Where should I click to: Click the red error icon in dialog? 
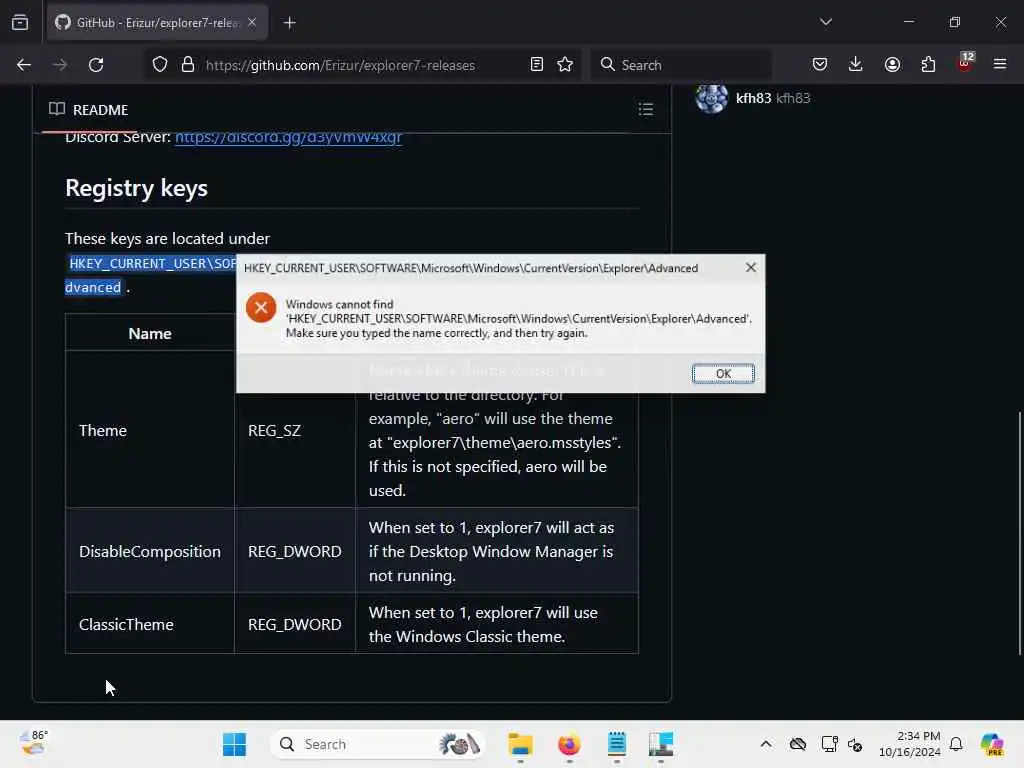coord(261,308)
